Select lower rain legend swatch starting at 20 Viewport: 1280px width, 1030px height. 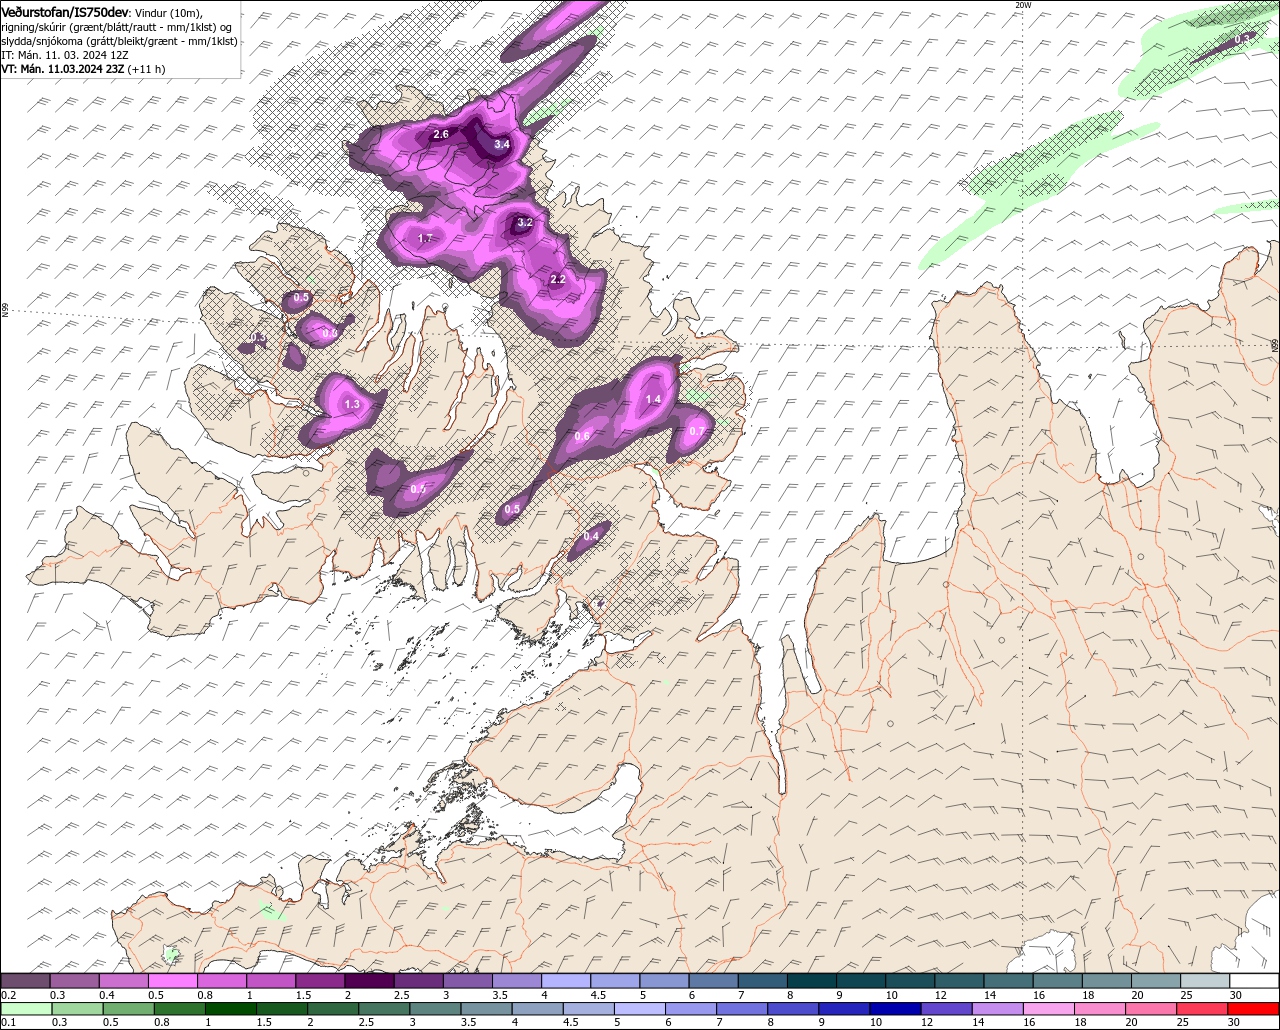click(1152, 1009)
